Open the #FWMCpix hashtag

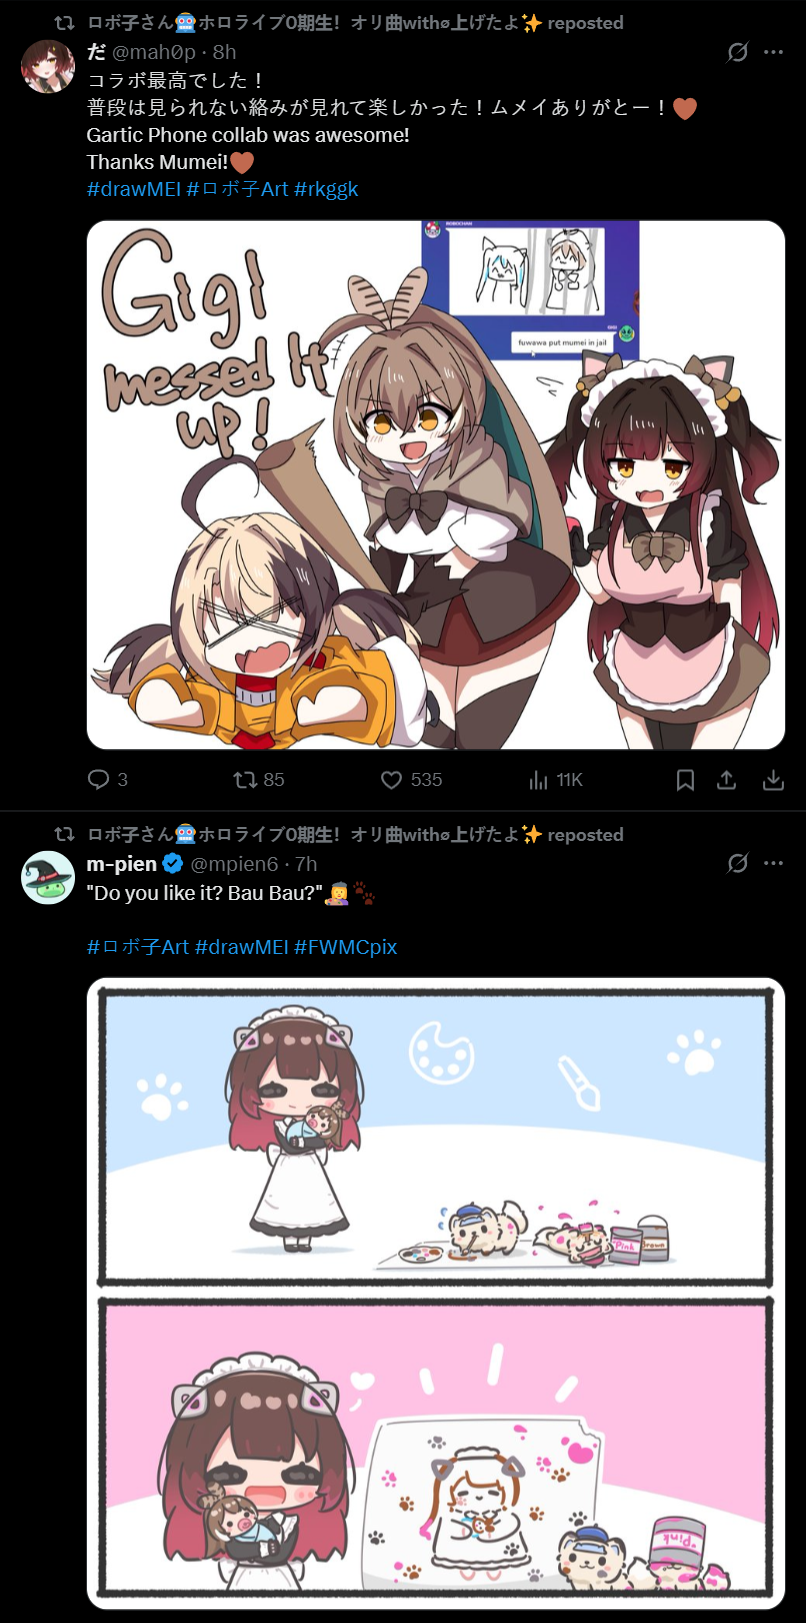pyautogui.click(x=346, y=947)
